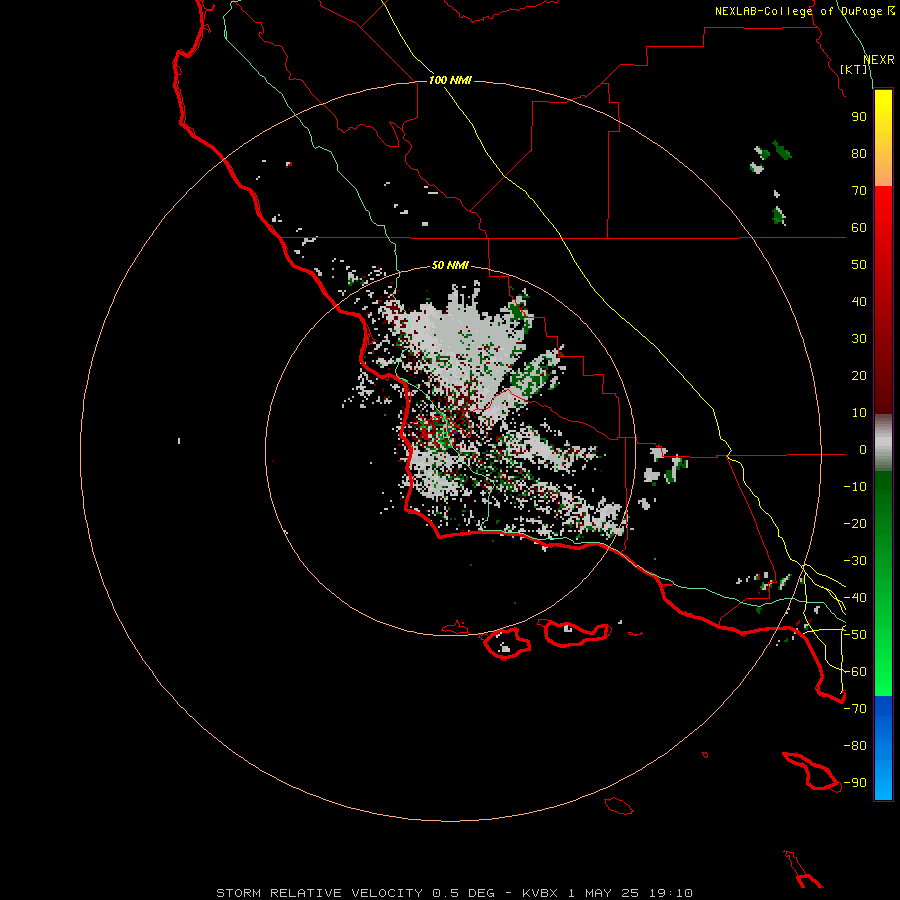
Task: Click the 20 value on velocity scale
Action: pyautogui.click(x=859, y=375)
